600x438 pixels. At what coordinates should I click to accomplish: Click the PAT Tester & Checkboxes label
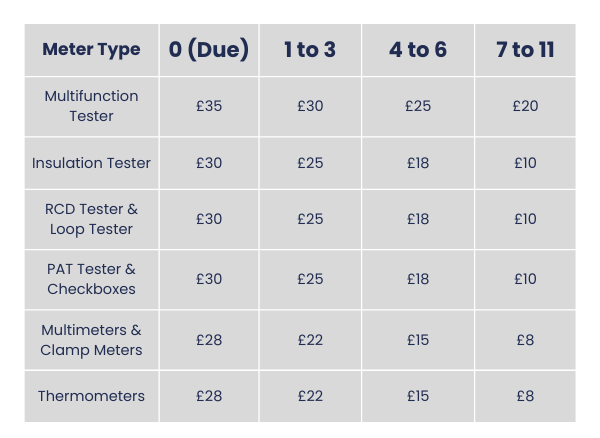click(91, 279)
